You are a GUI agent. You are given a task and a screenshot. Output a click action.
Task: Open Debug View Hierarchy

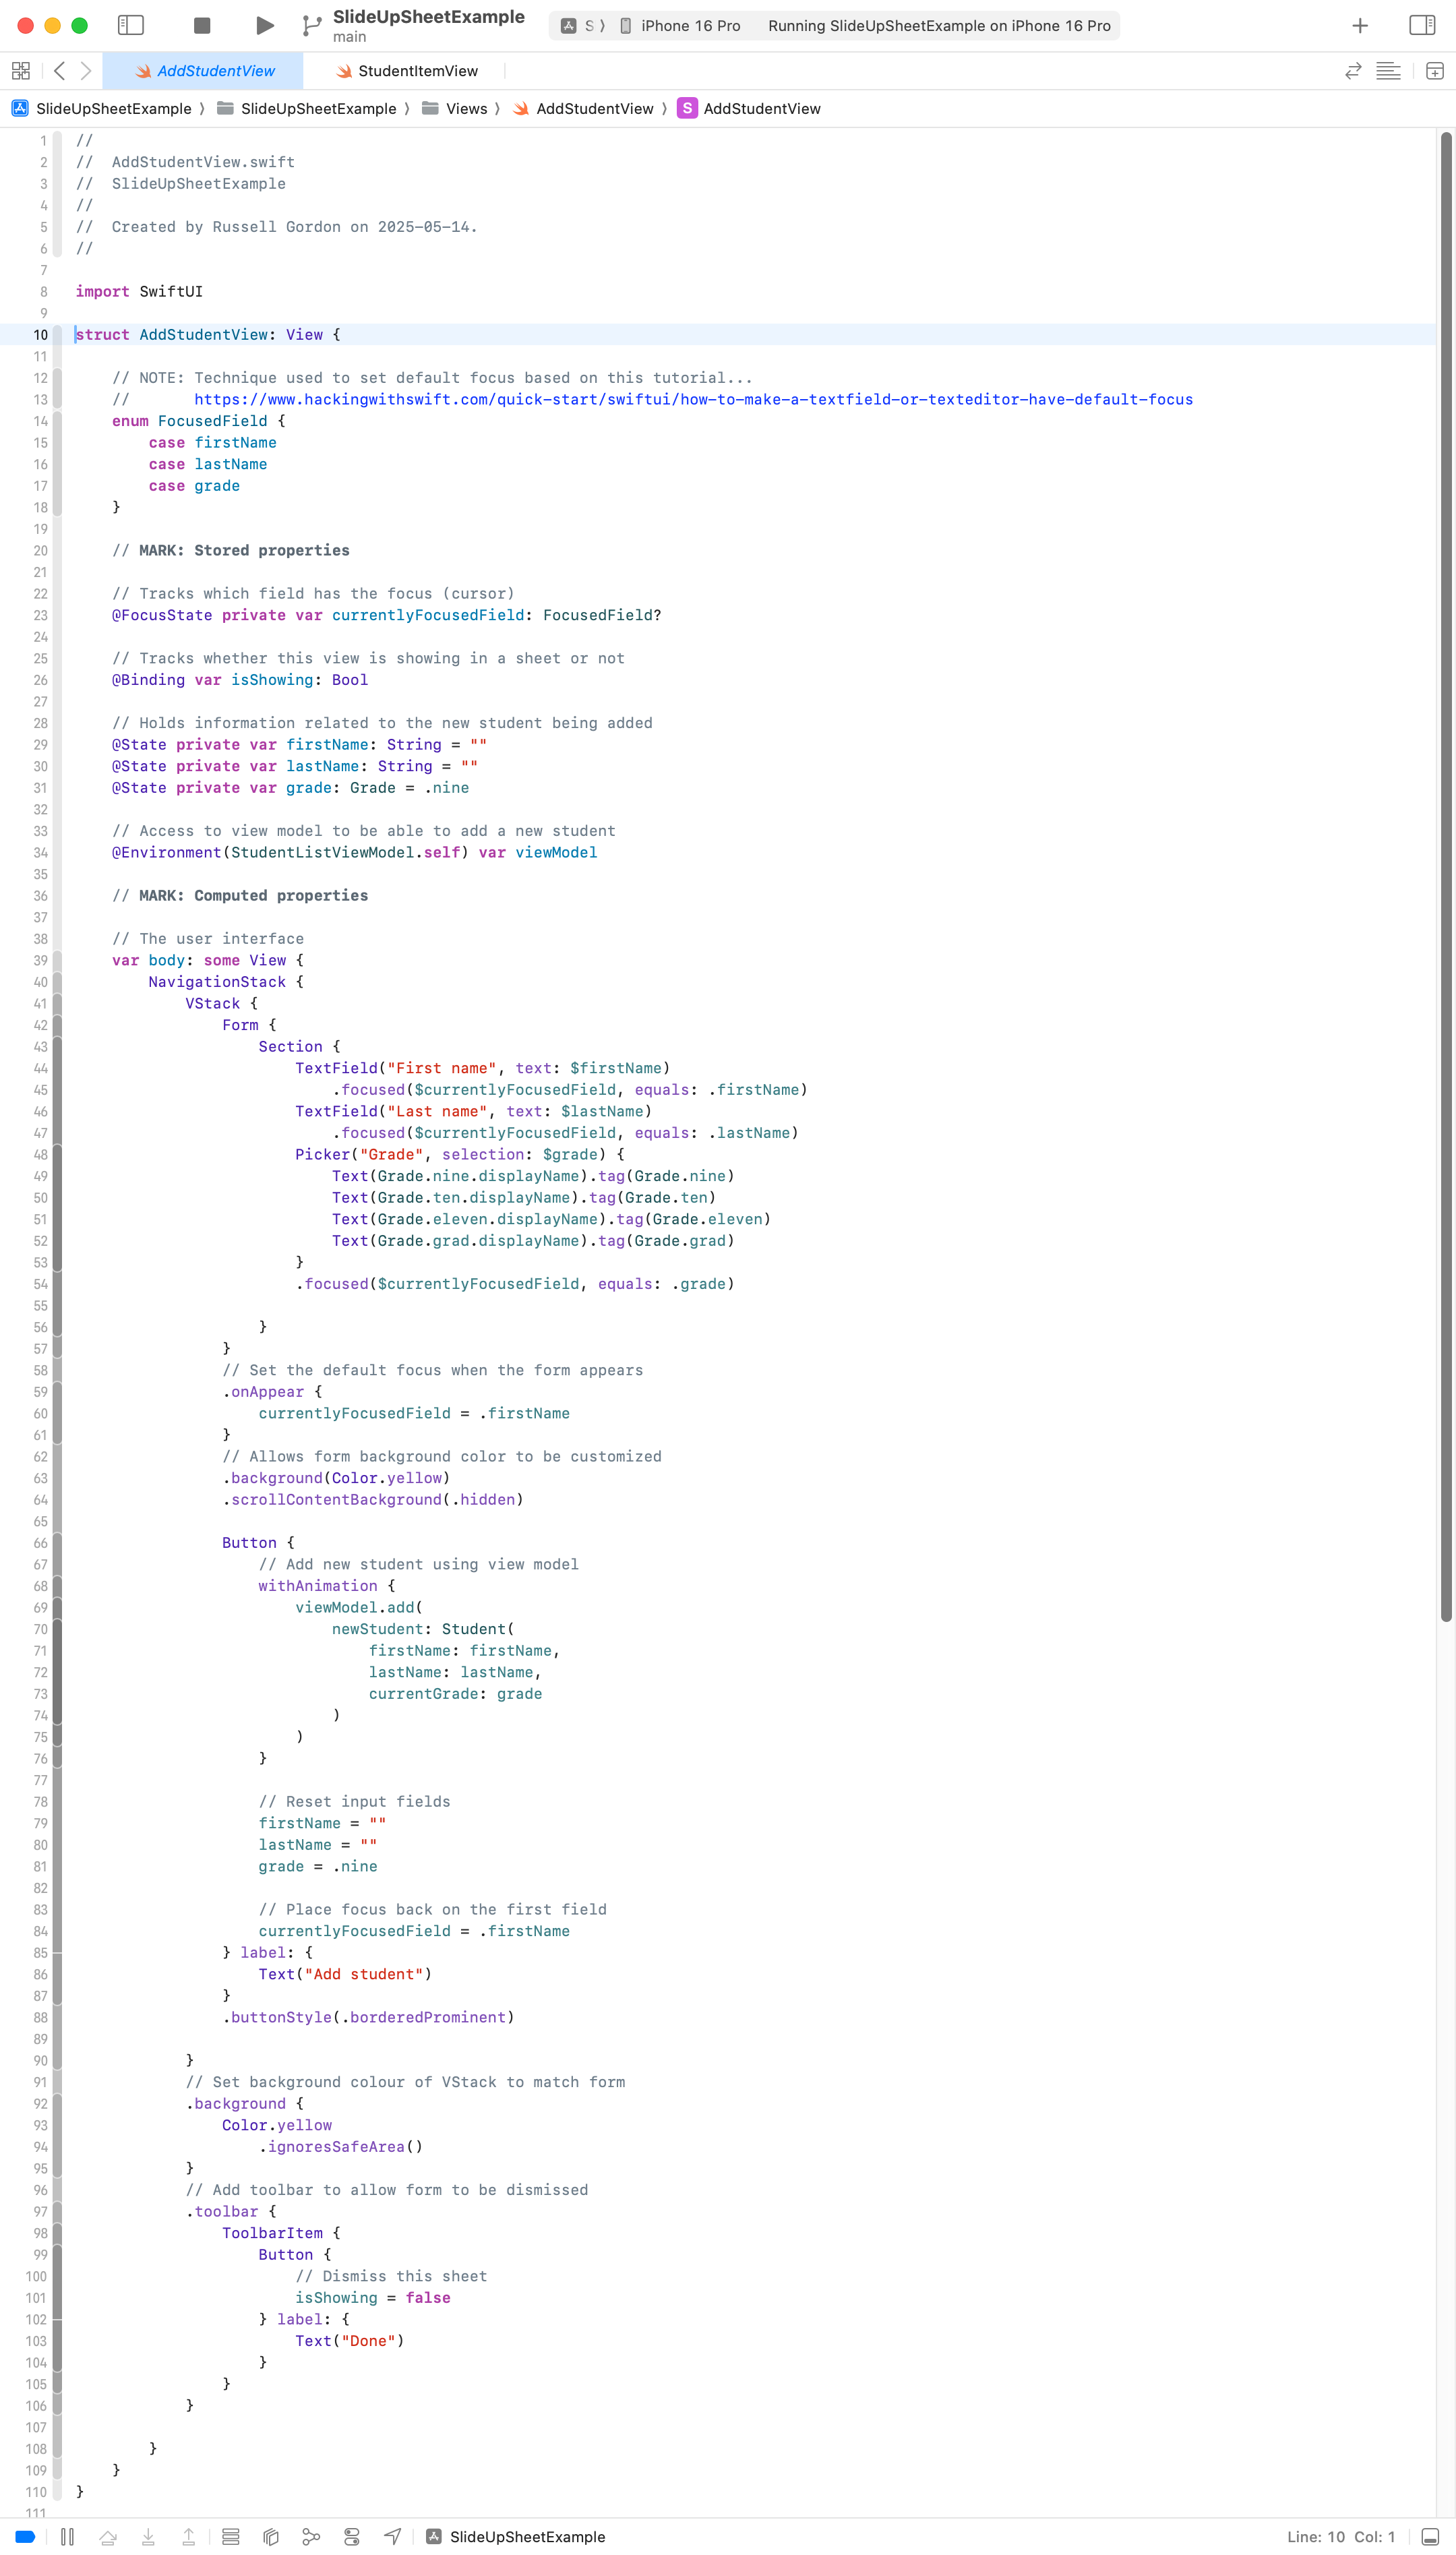(x=271, y=2536)
